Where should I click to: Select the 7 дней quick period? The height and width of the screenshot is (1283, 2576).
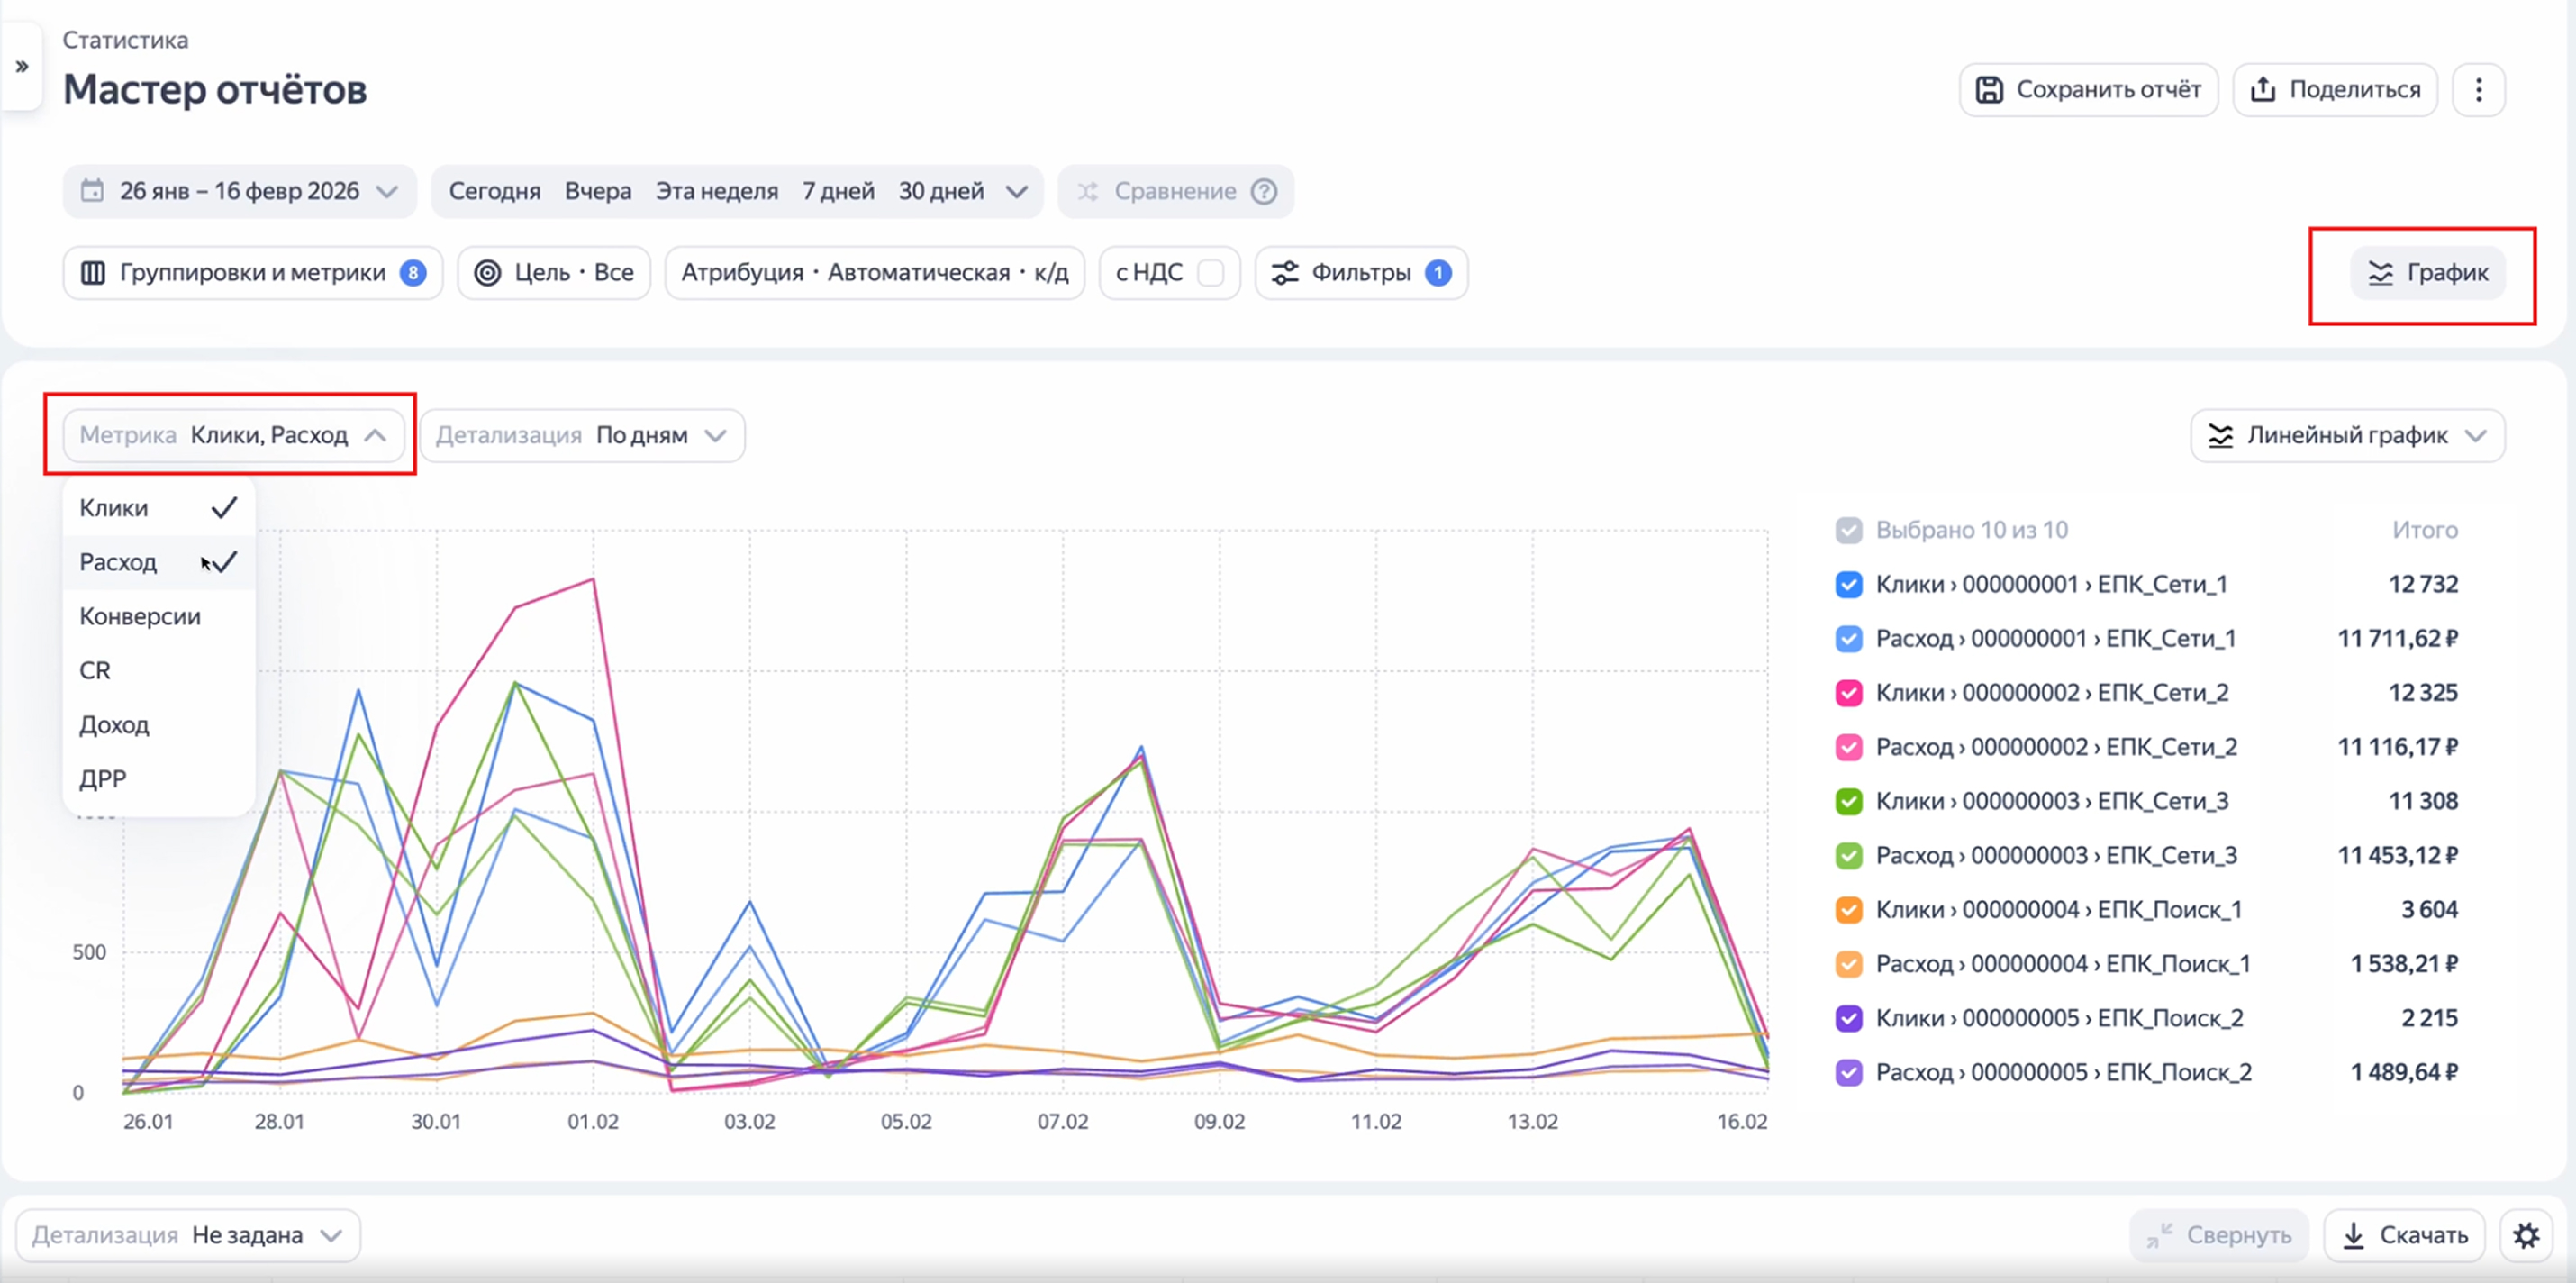click(837, 191)
